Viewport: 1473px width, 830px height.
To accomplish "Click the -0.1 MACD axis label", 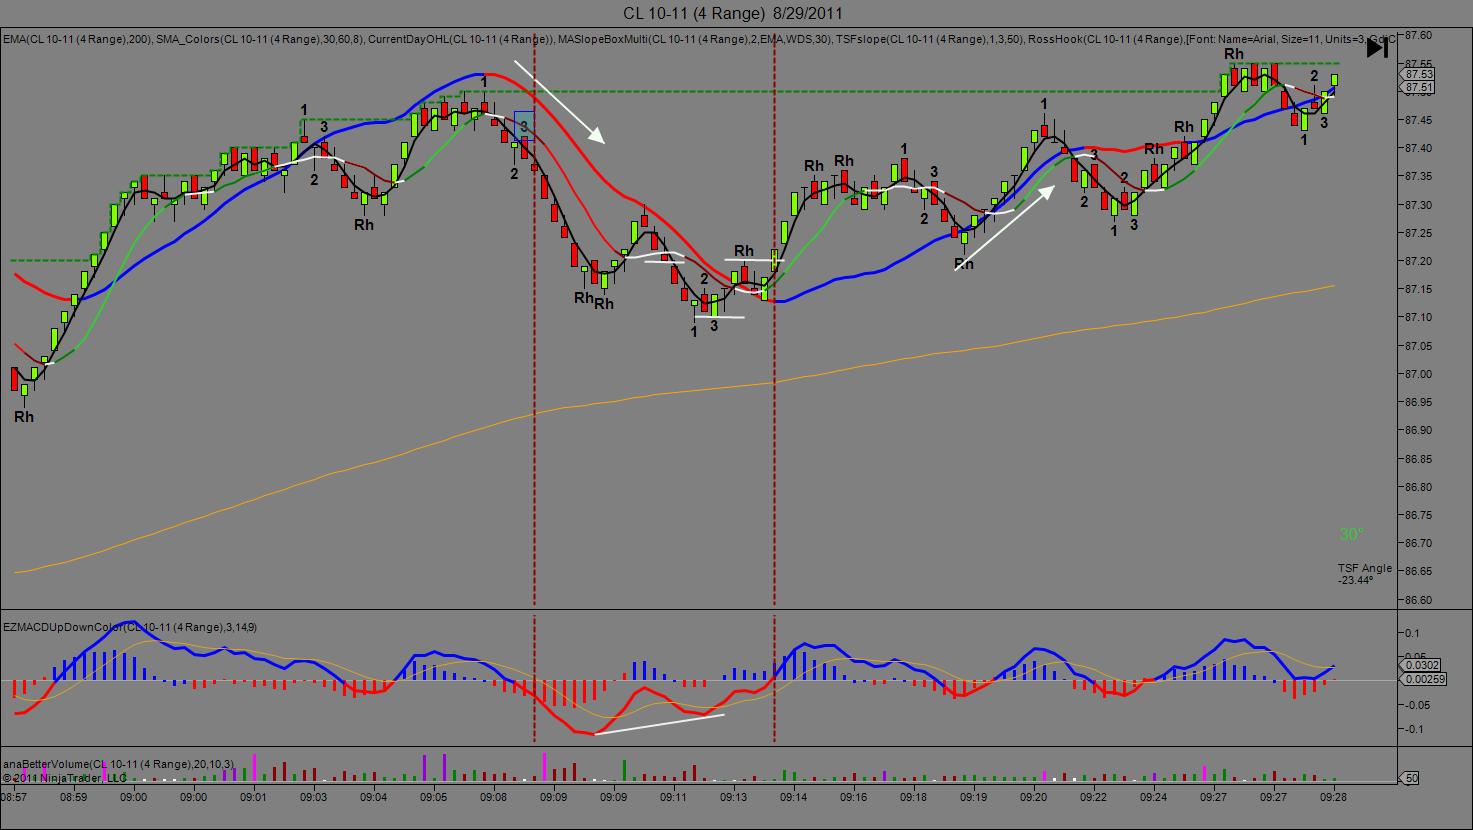I will pos(1414,729).
